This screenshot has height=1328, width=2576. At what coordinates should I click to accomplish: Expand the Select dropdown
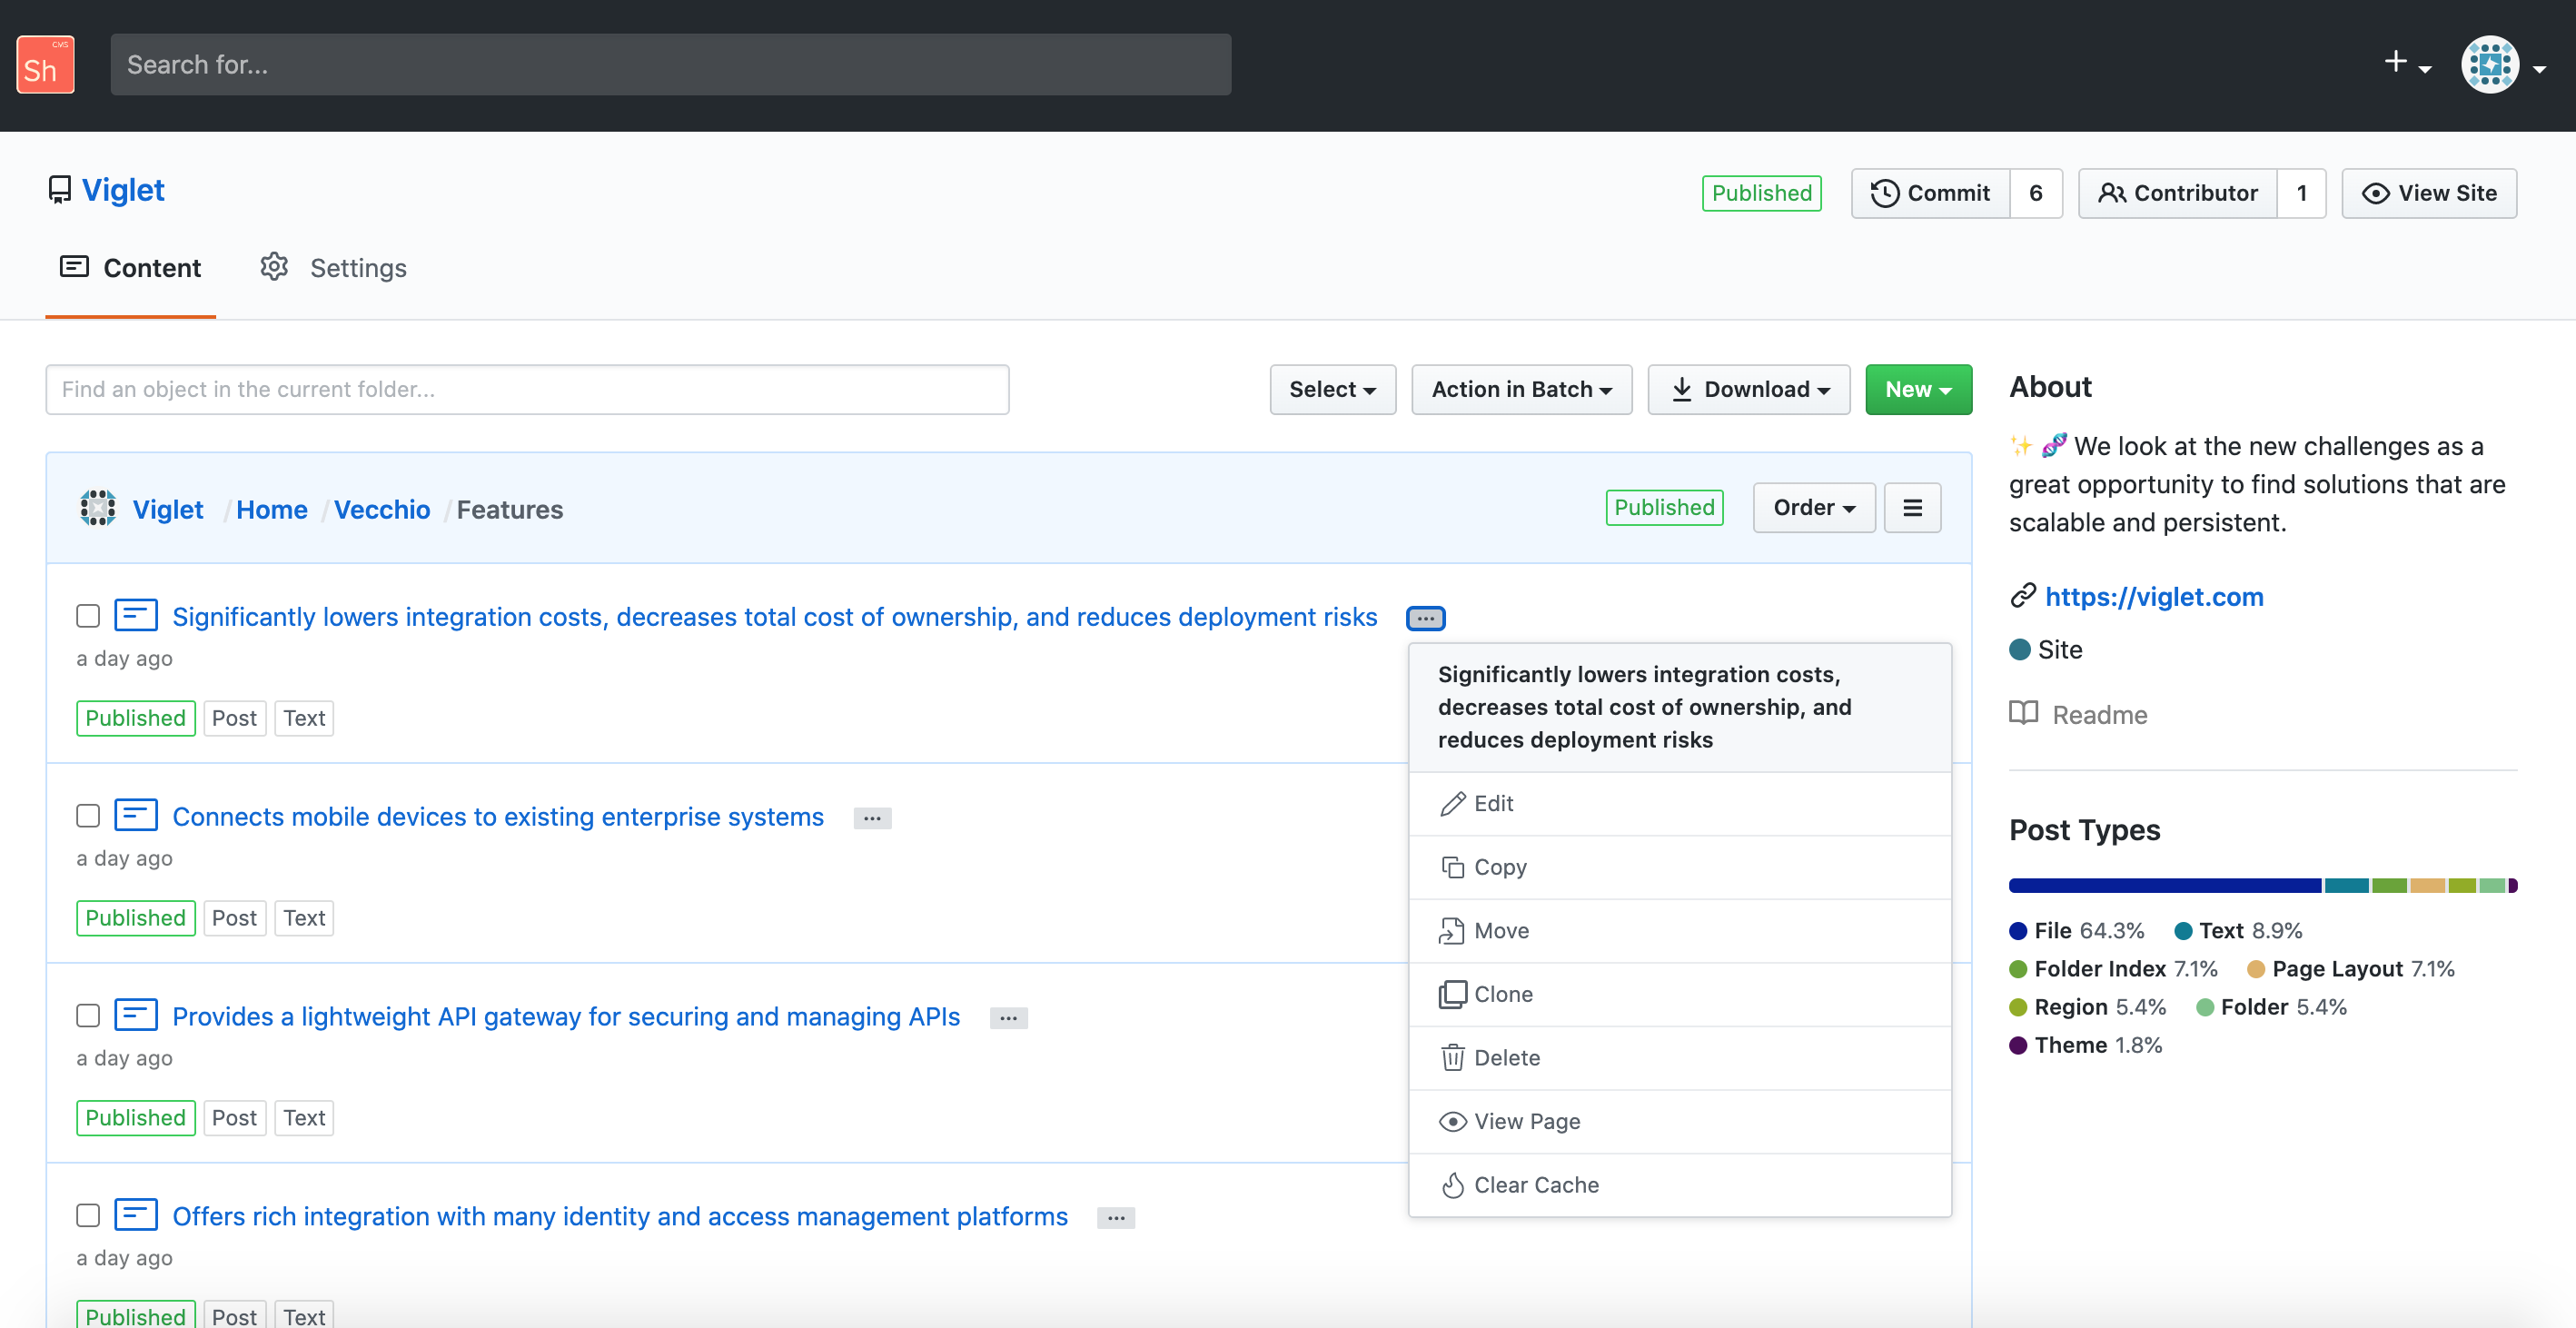[1332, 389]
